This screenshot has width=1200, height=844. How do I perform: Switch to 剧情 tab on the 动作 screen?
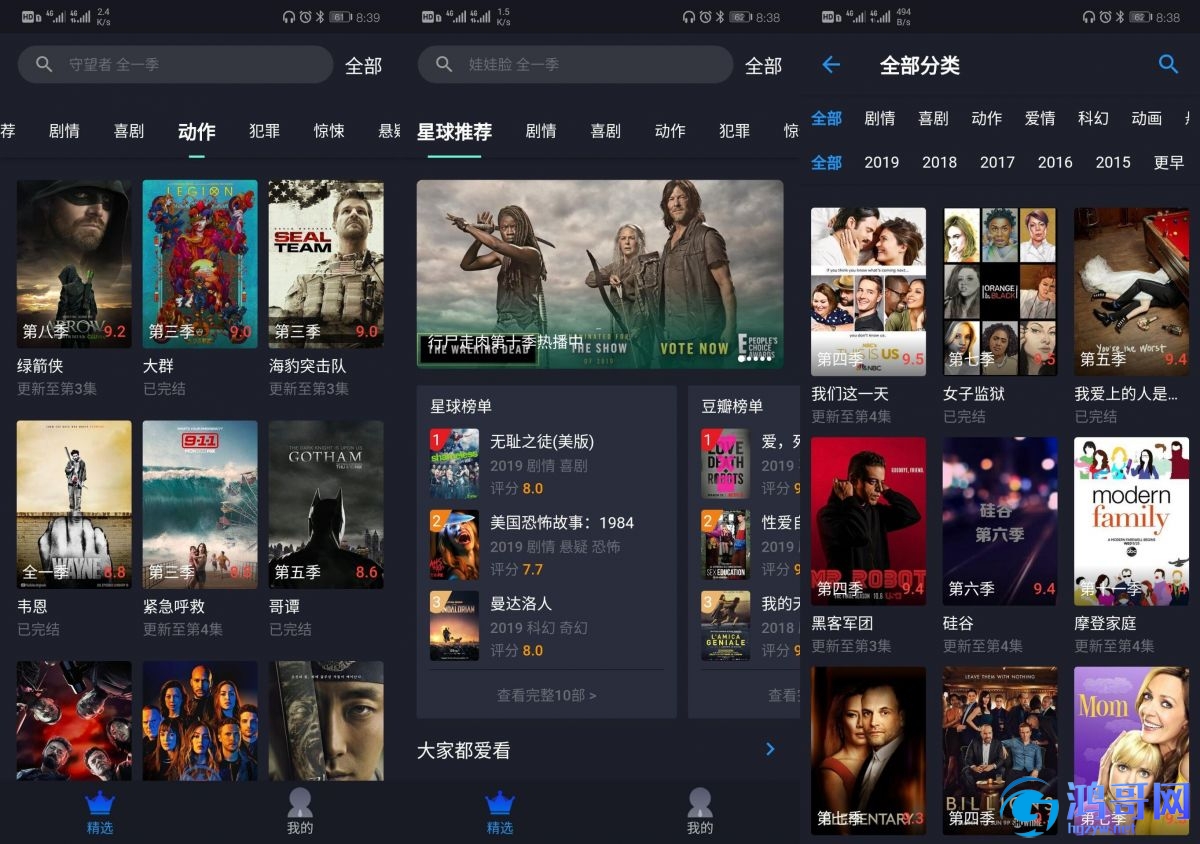pos(64,131)
